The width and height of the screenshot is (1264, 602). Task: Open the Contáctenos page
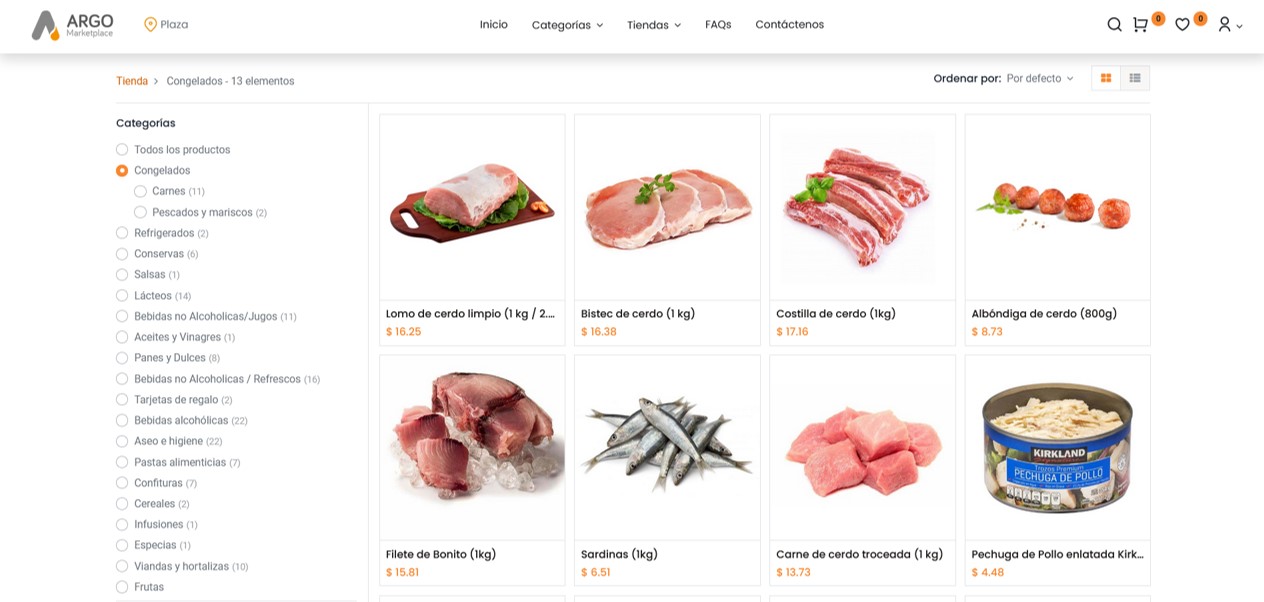point(789,24)
